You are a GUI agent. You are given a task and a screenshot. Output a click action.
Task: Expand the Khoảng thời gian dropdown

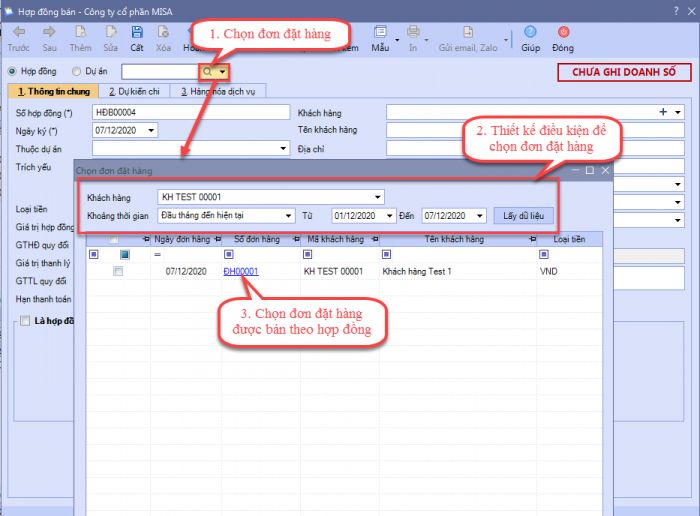tap(289, 215)
